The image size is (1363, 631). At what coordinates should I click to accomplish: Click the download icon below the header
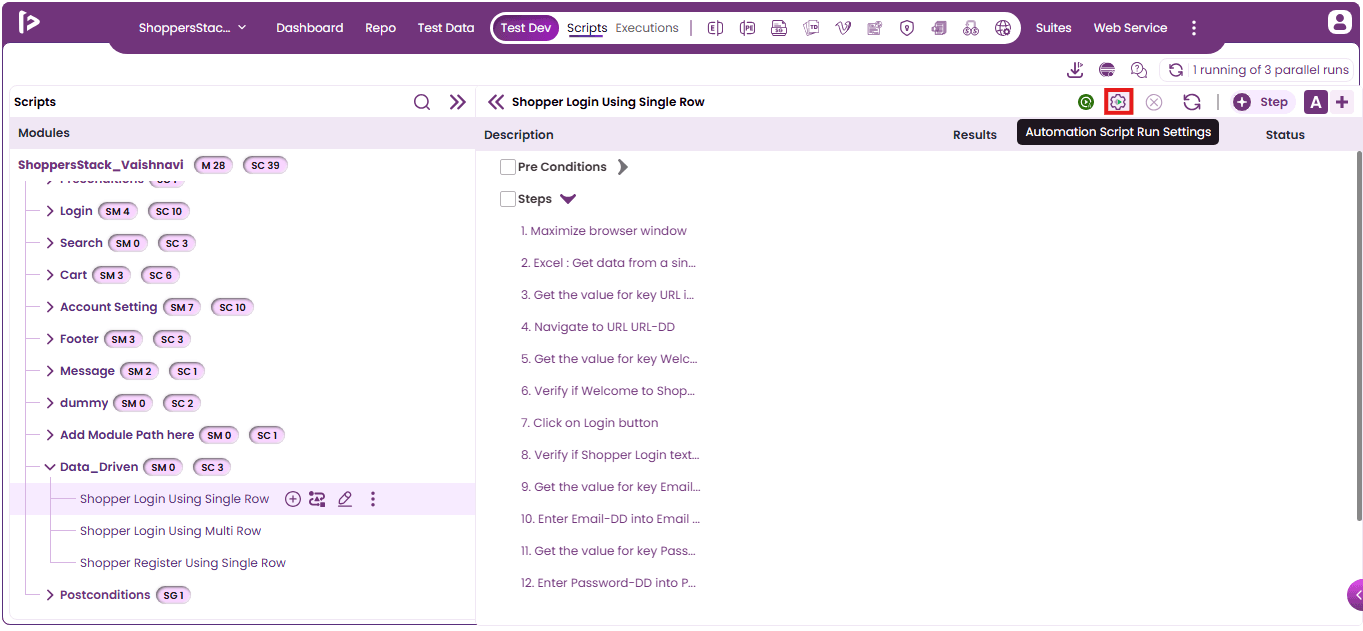[1075, 70]
